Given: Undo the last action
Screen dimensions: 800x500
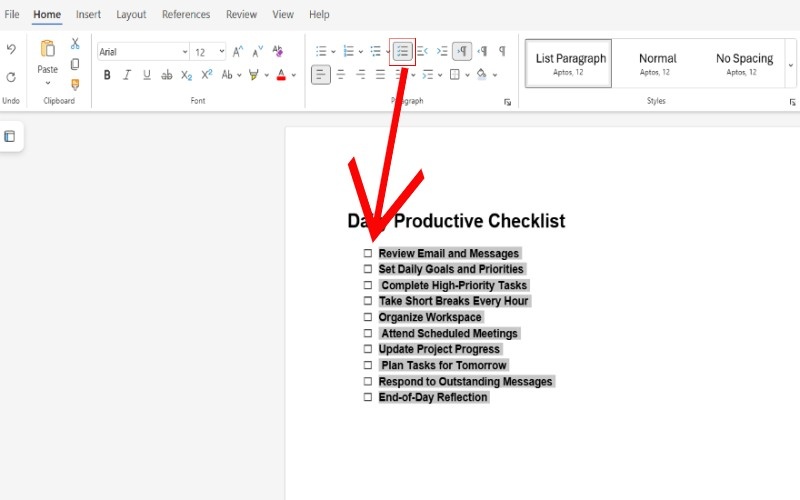Looking at the screenshot, I should 11,49.
